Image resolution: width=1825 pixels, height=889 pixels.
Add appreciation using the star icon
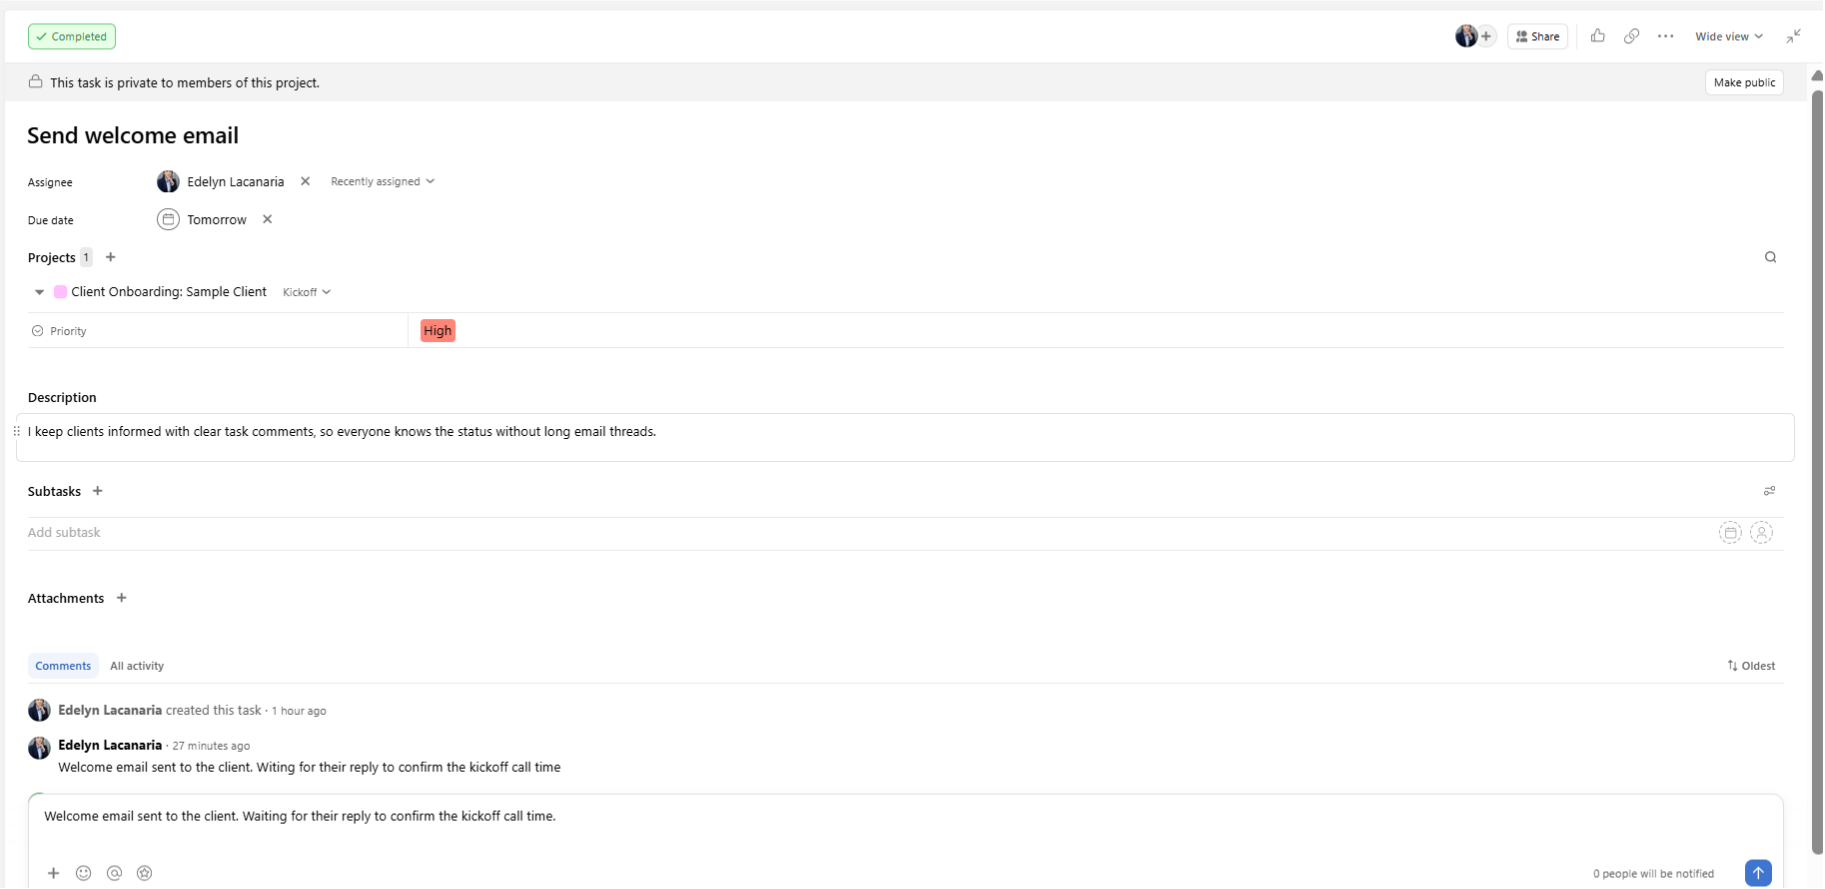(x=144, y=873)
